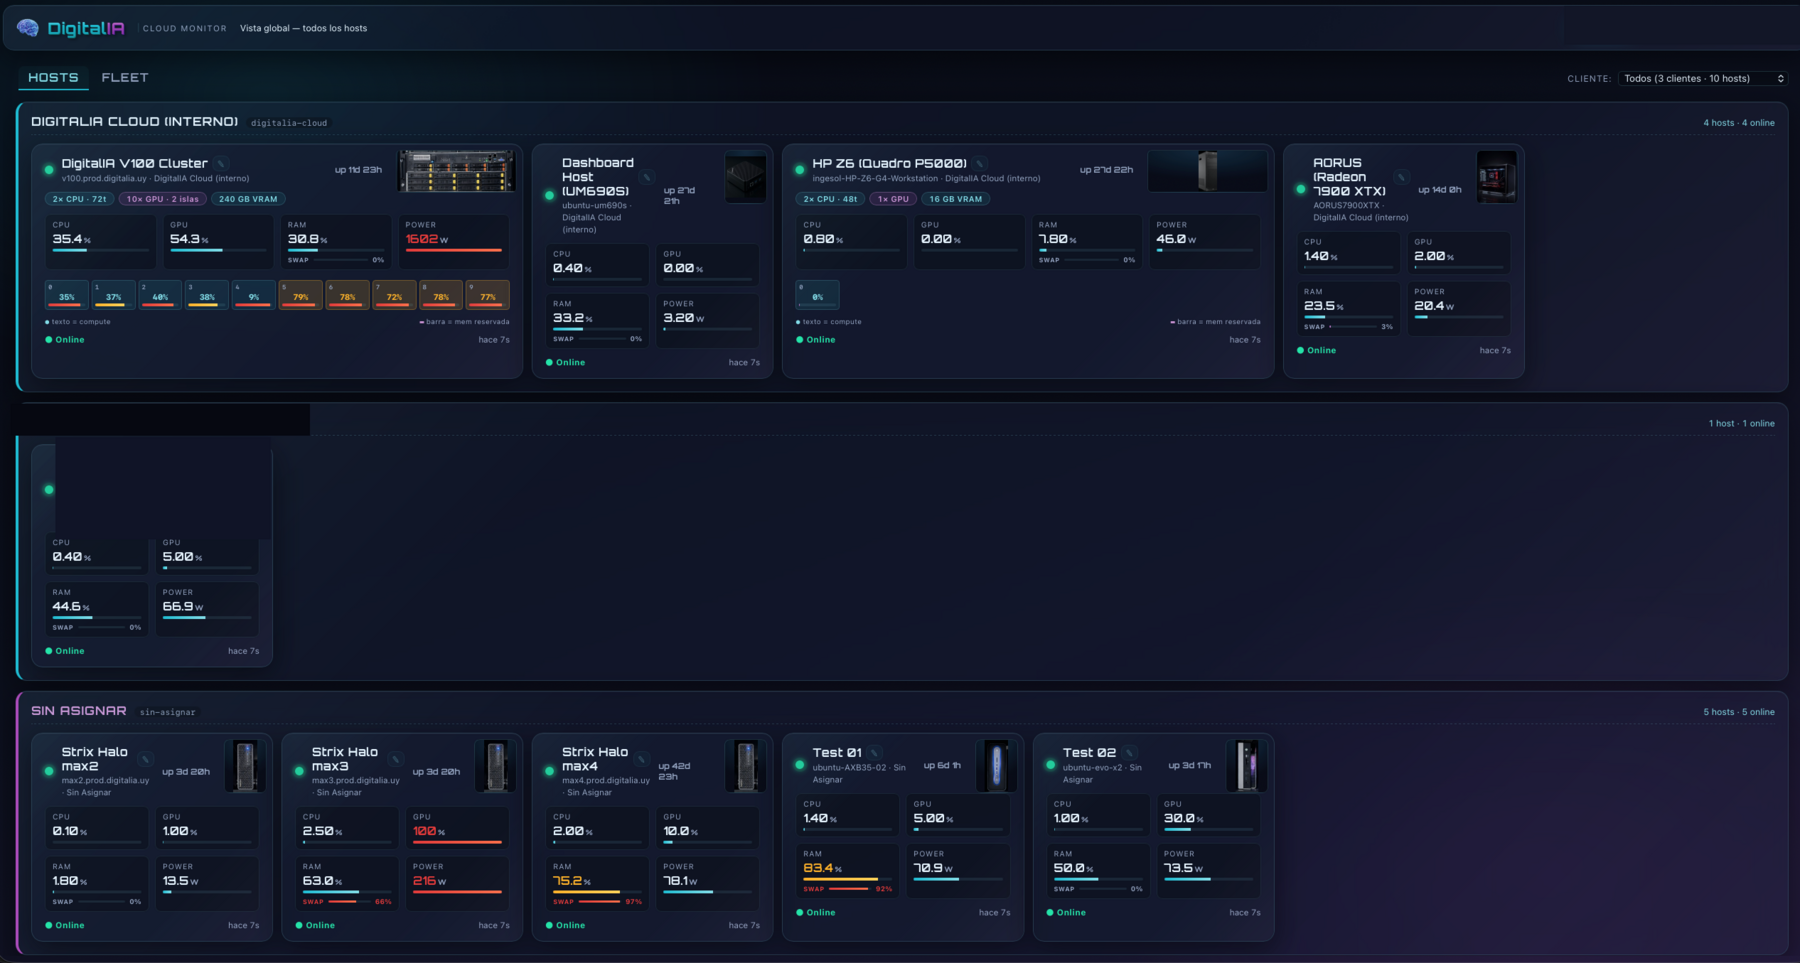Click AORUS POWER value 20.4 W
The width and height of the screenshot is (1800, 963).
point(1434,306)
